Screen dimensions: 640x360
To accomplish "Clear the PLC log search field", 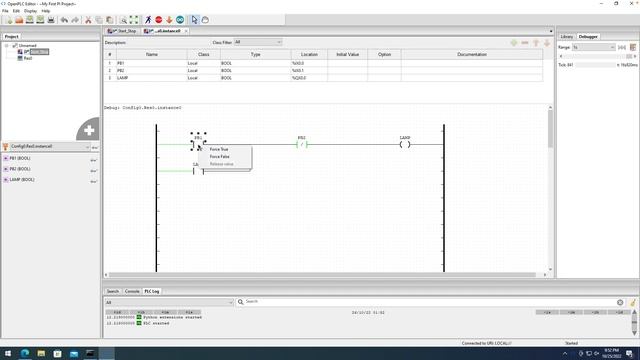I will (620, 302).
